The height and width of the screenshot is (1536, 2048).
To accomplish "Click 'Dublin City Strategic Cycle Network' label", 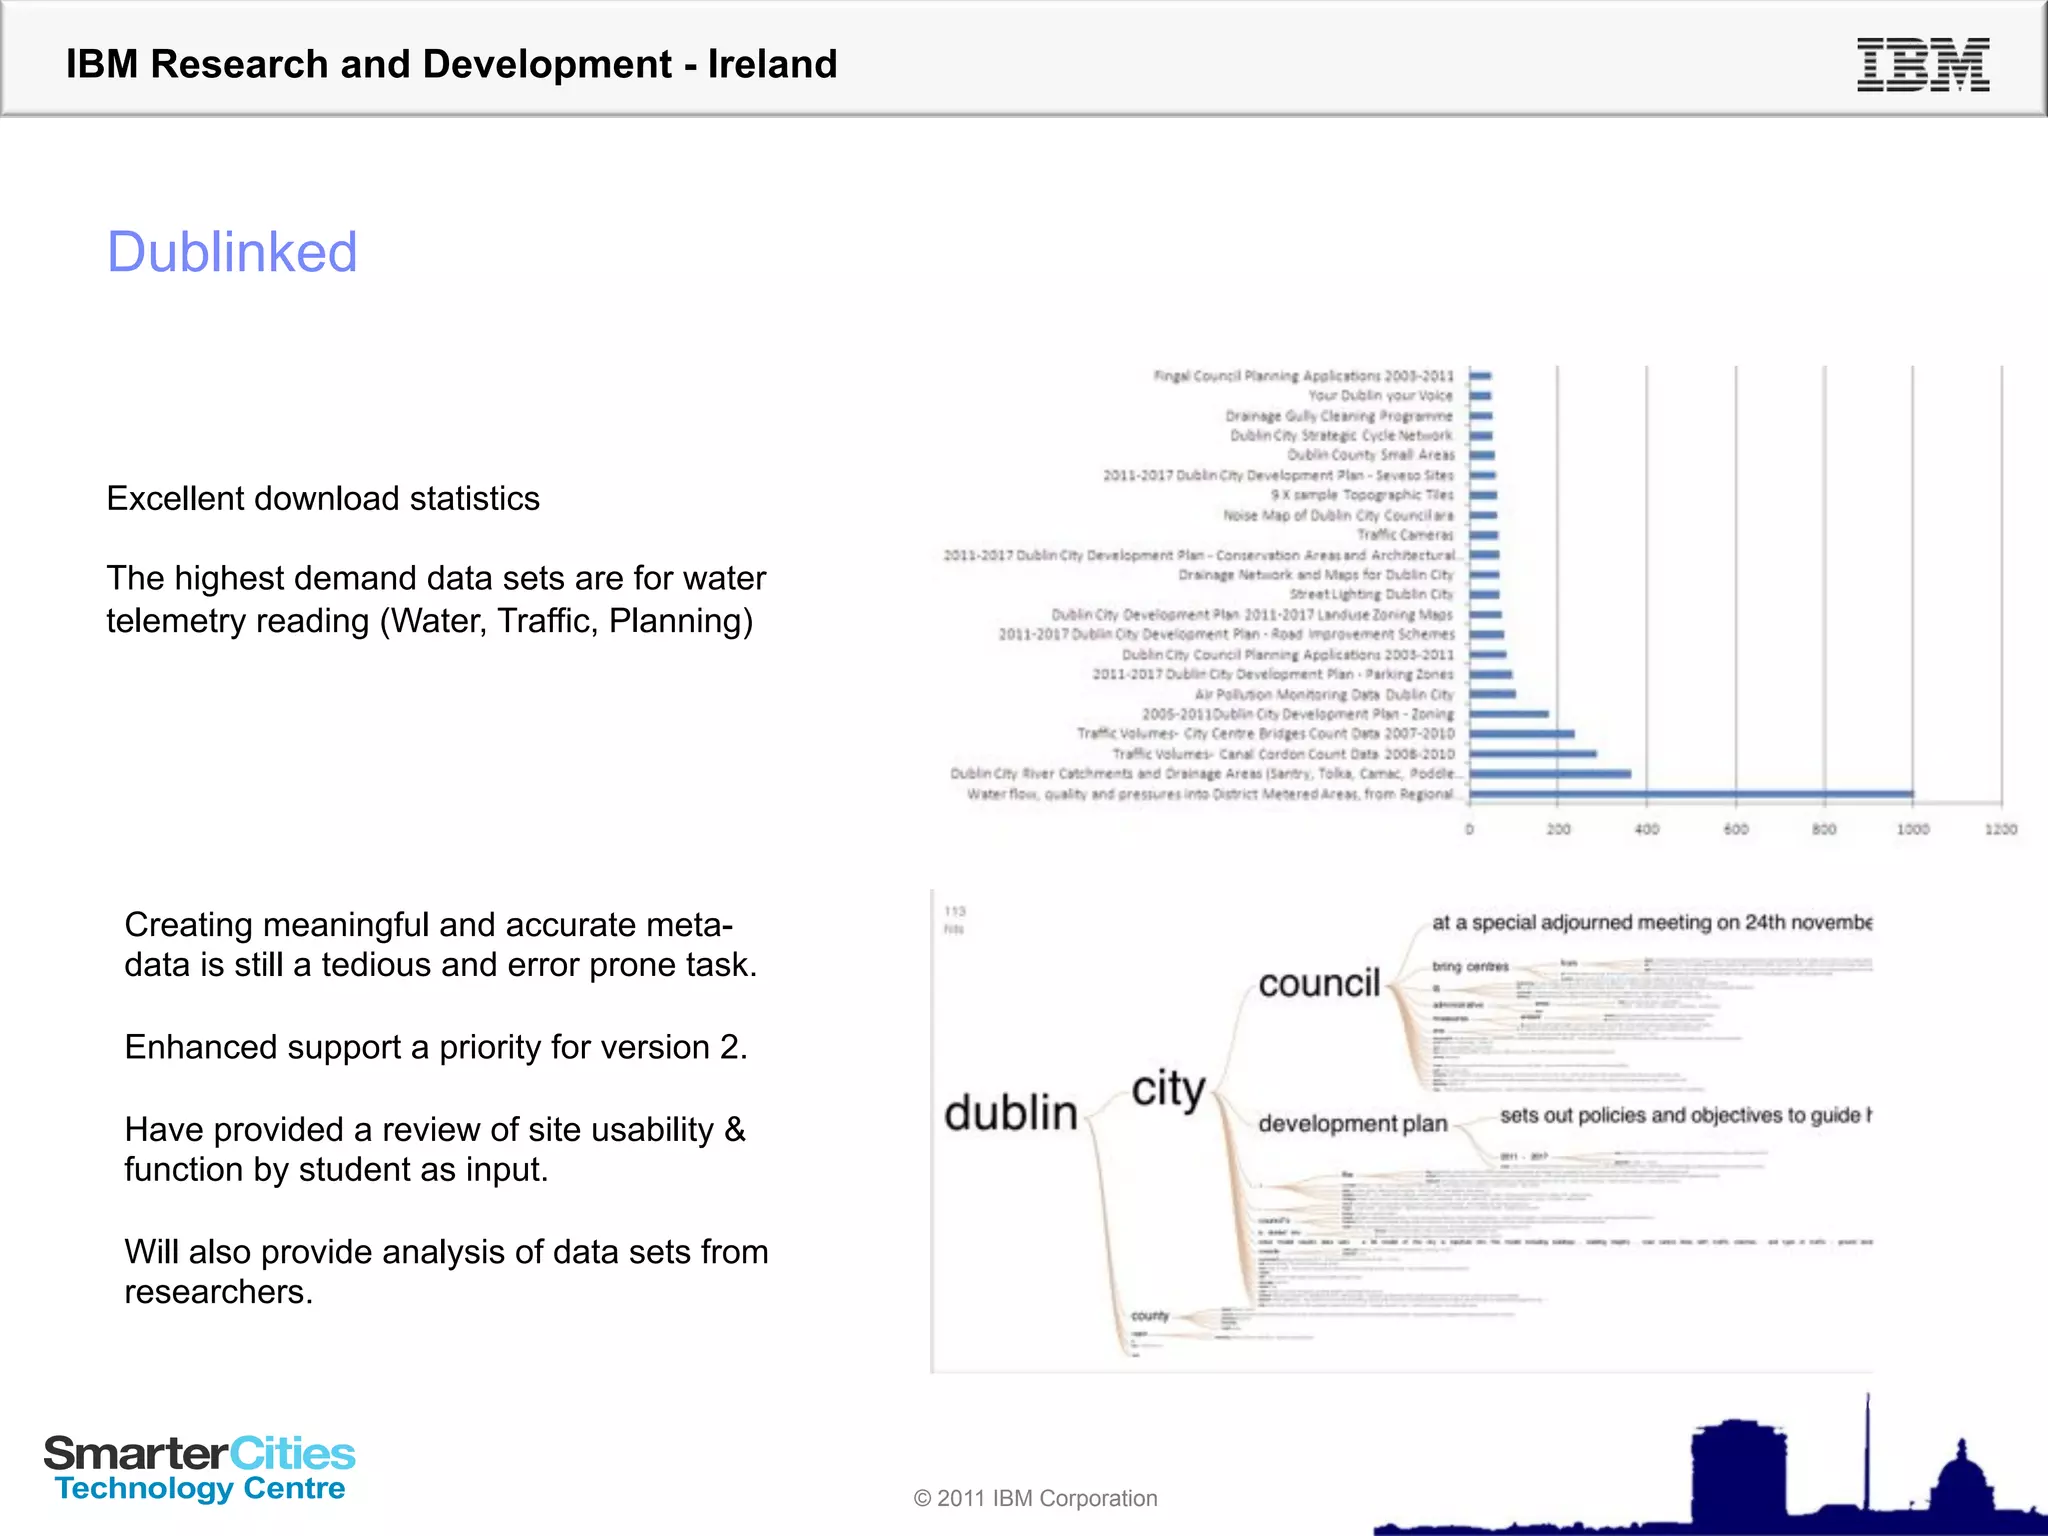I will pos(1341,436).
